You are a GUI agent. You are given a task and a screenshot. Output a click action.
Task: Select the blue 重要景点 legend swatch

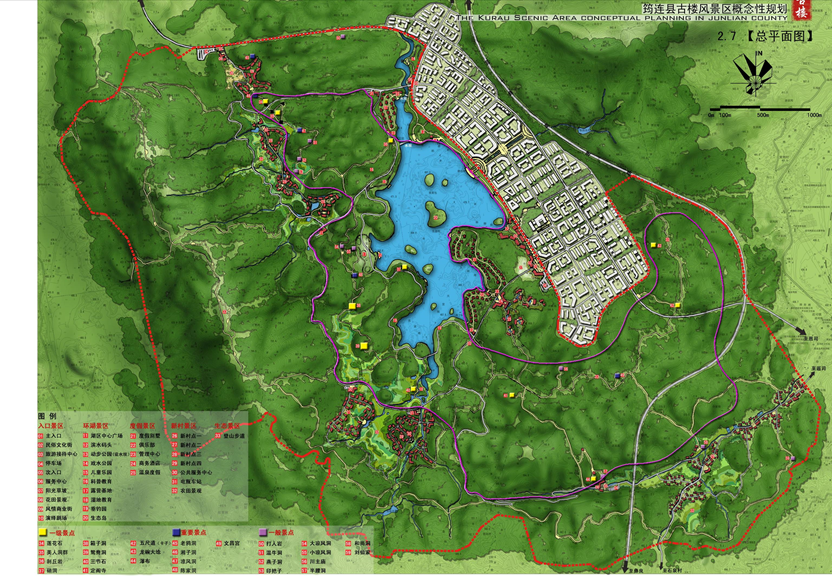[175, 533]
